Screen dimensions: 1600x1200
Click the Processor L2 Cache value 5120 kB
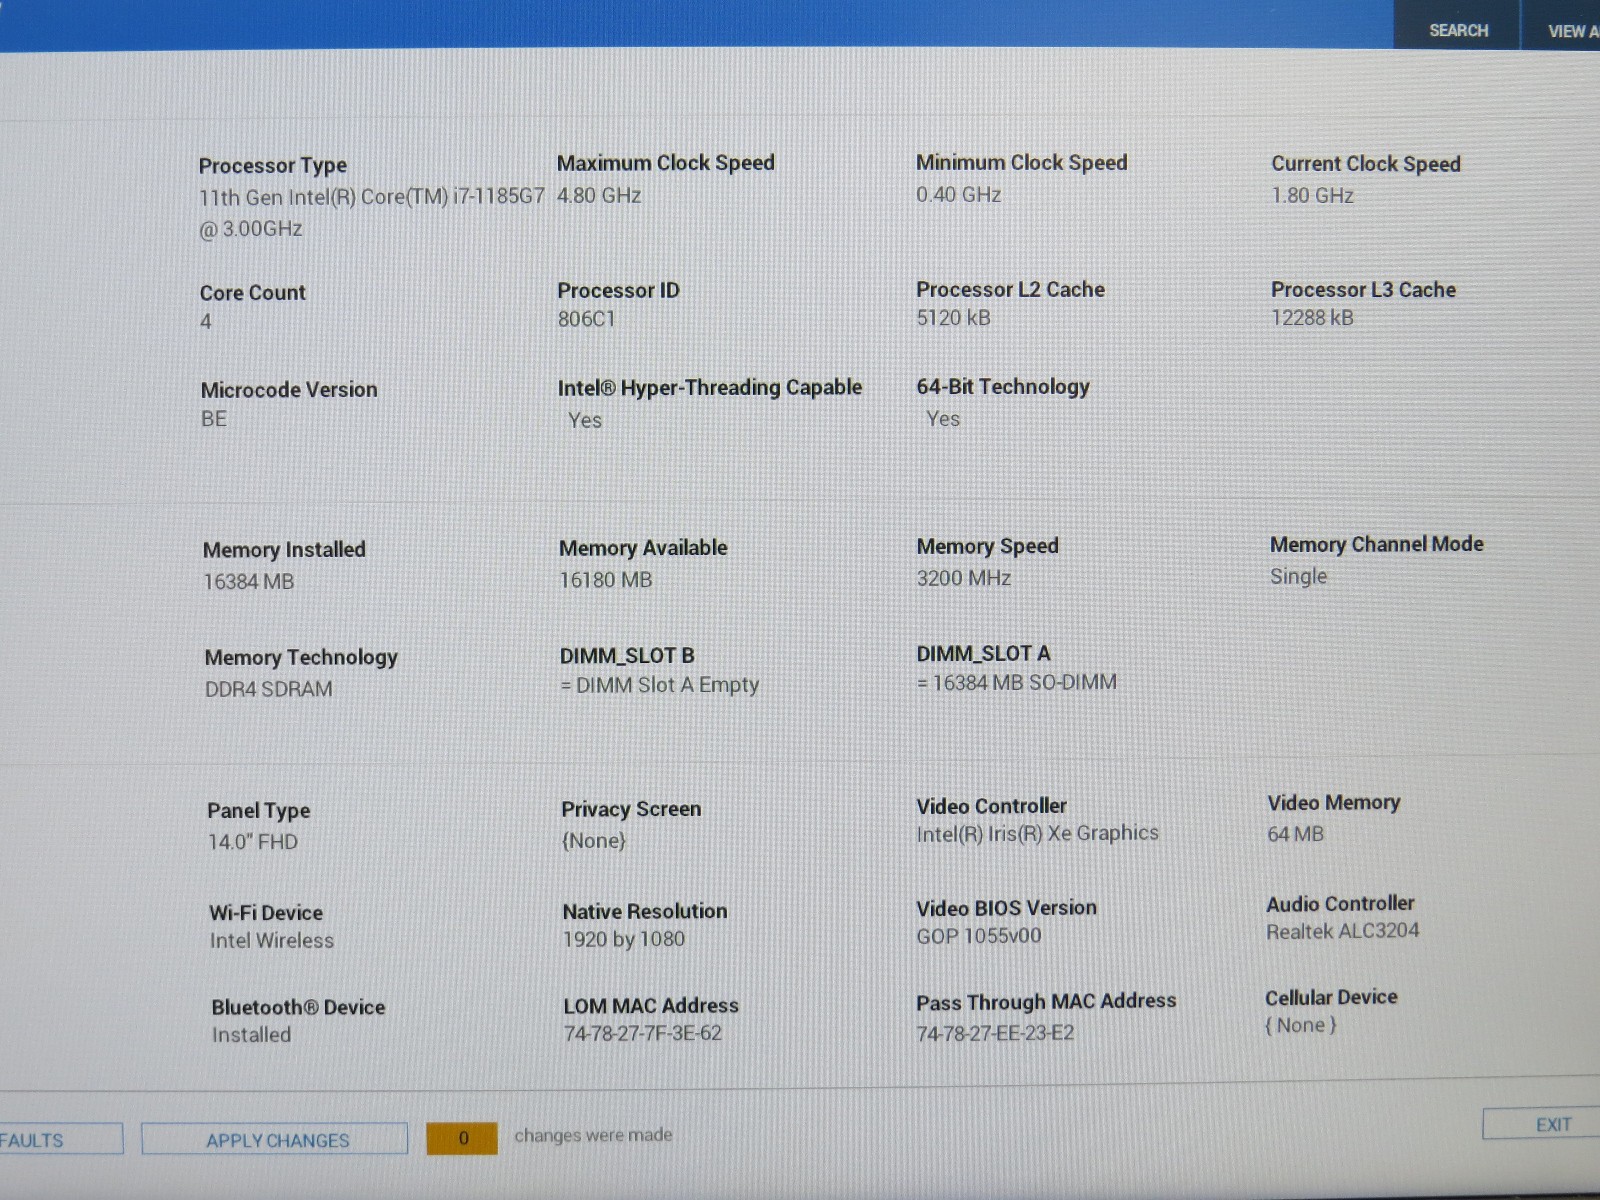pos(953,318)
